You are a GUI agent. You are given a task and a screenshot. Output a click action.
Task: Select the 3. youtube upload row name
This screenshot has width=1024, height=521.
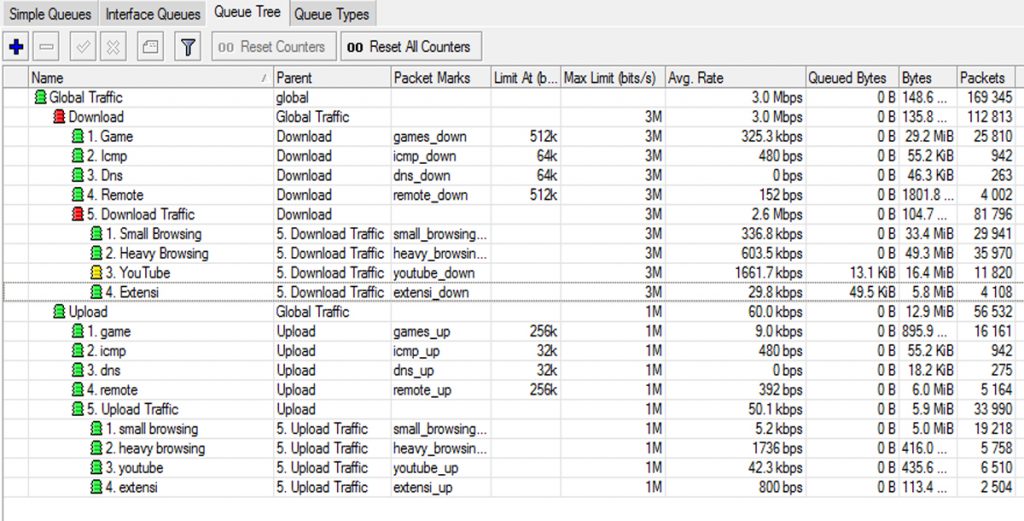click(x=134, y=468)
